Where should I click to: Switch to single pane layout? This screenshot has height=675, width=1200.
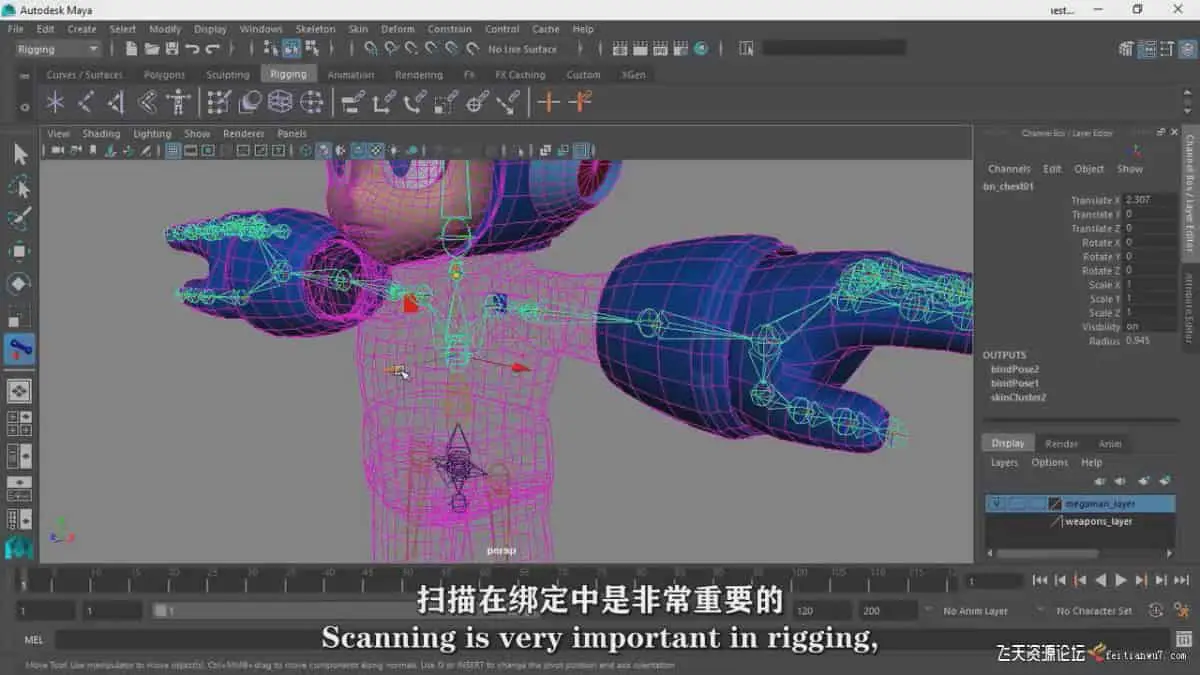(x=19, y=391)
